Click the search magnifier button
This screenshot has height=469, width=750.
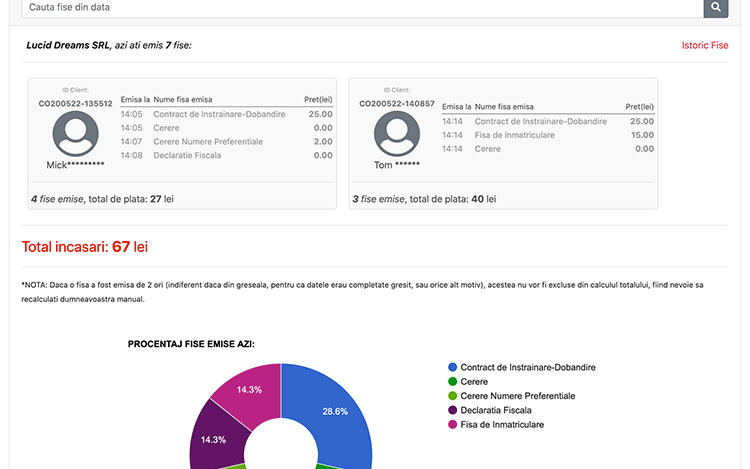pyautogui.click(x=716, y=8)
